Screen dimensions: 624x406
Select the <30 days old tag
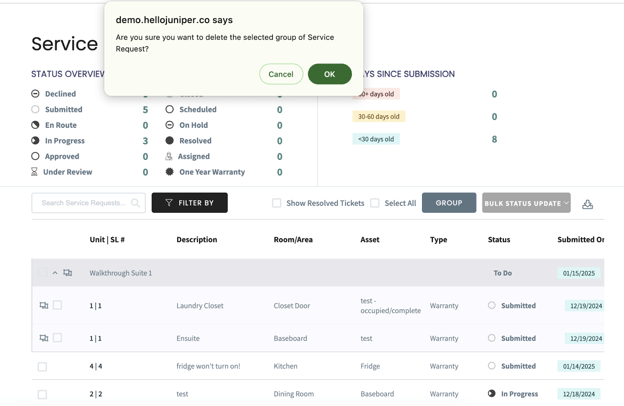coord(376,139)
